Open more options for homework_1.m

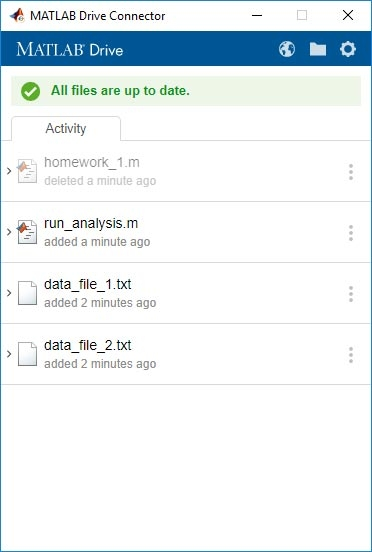pos(351,172)
